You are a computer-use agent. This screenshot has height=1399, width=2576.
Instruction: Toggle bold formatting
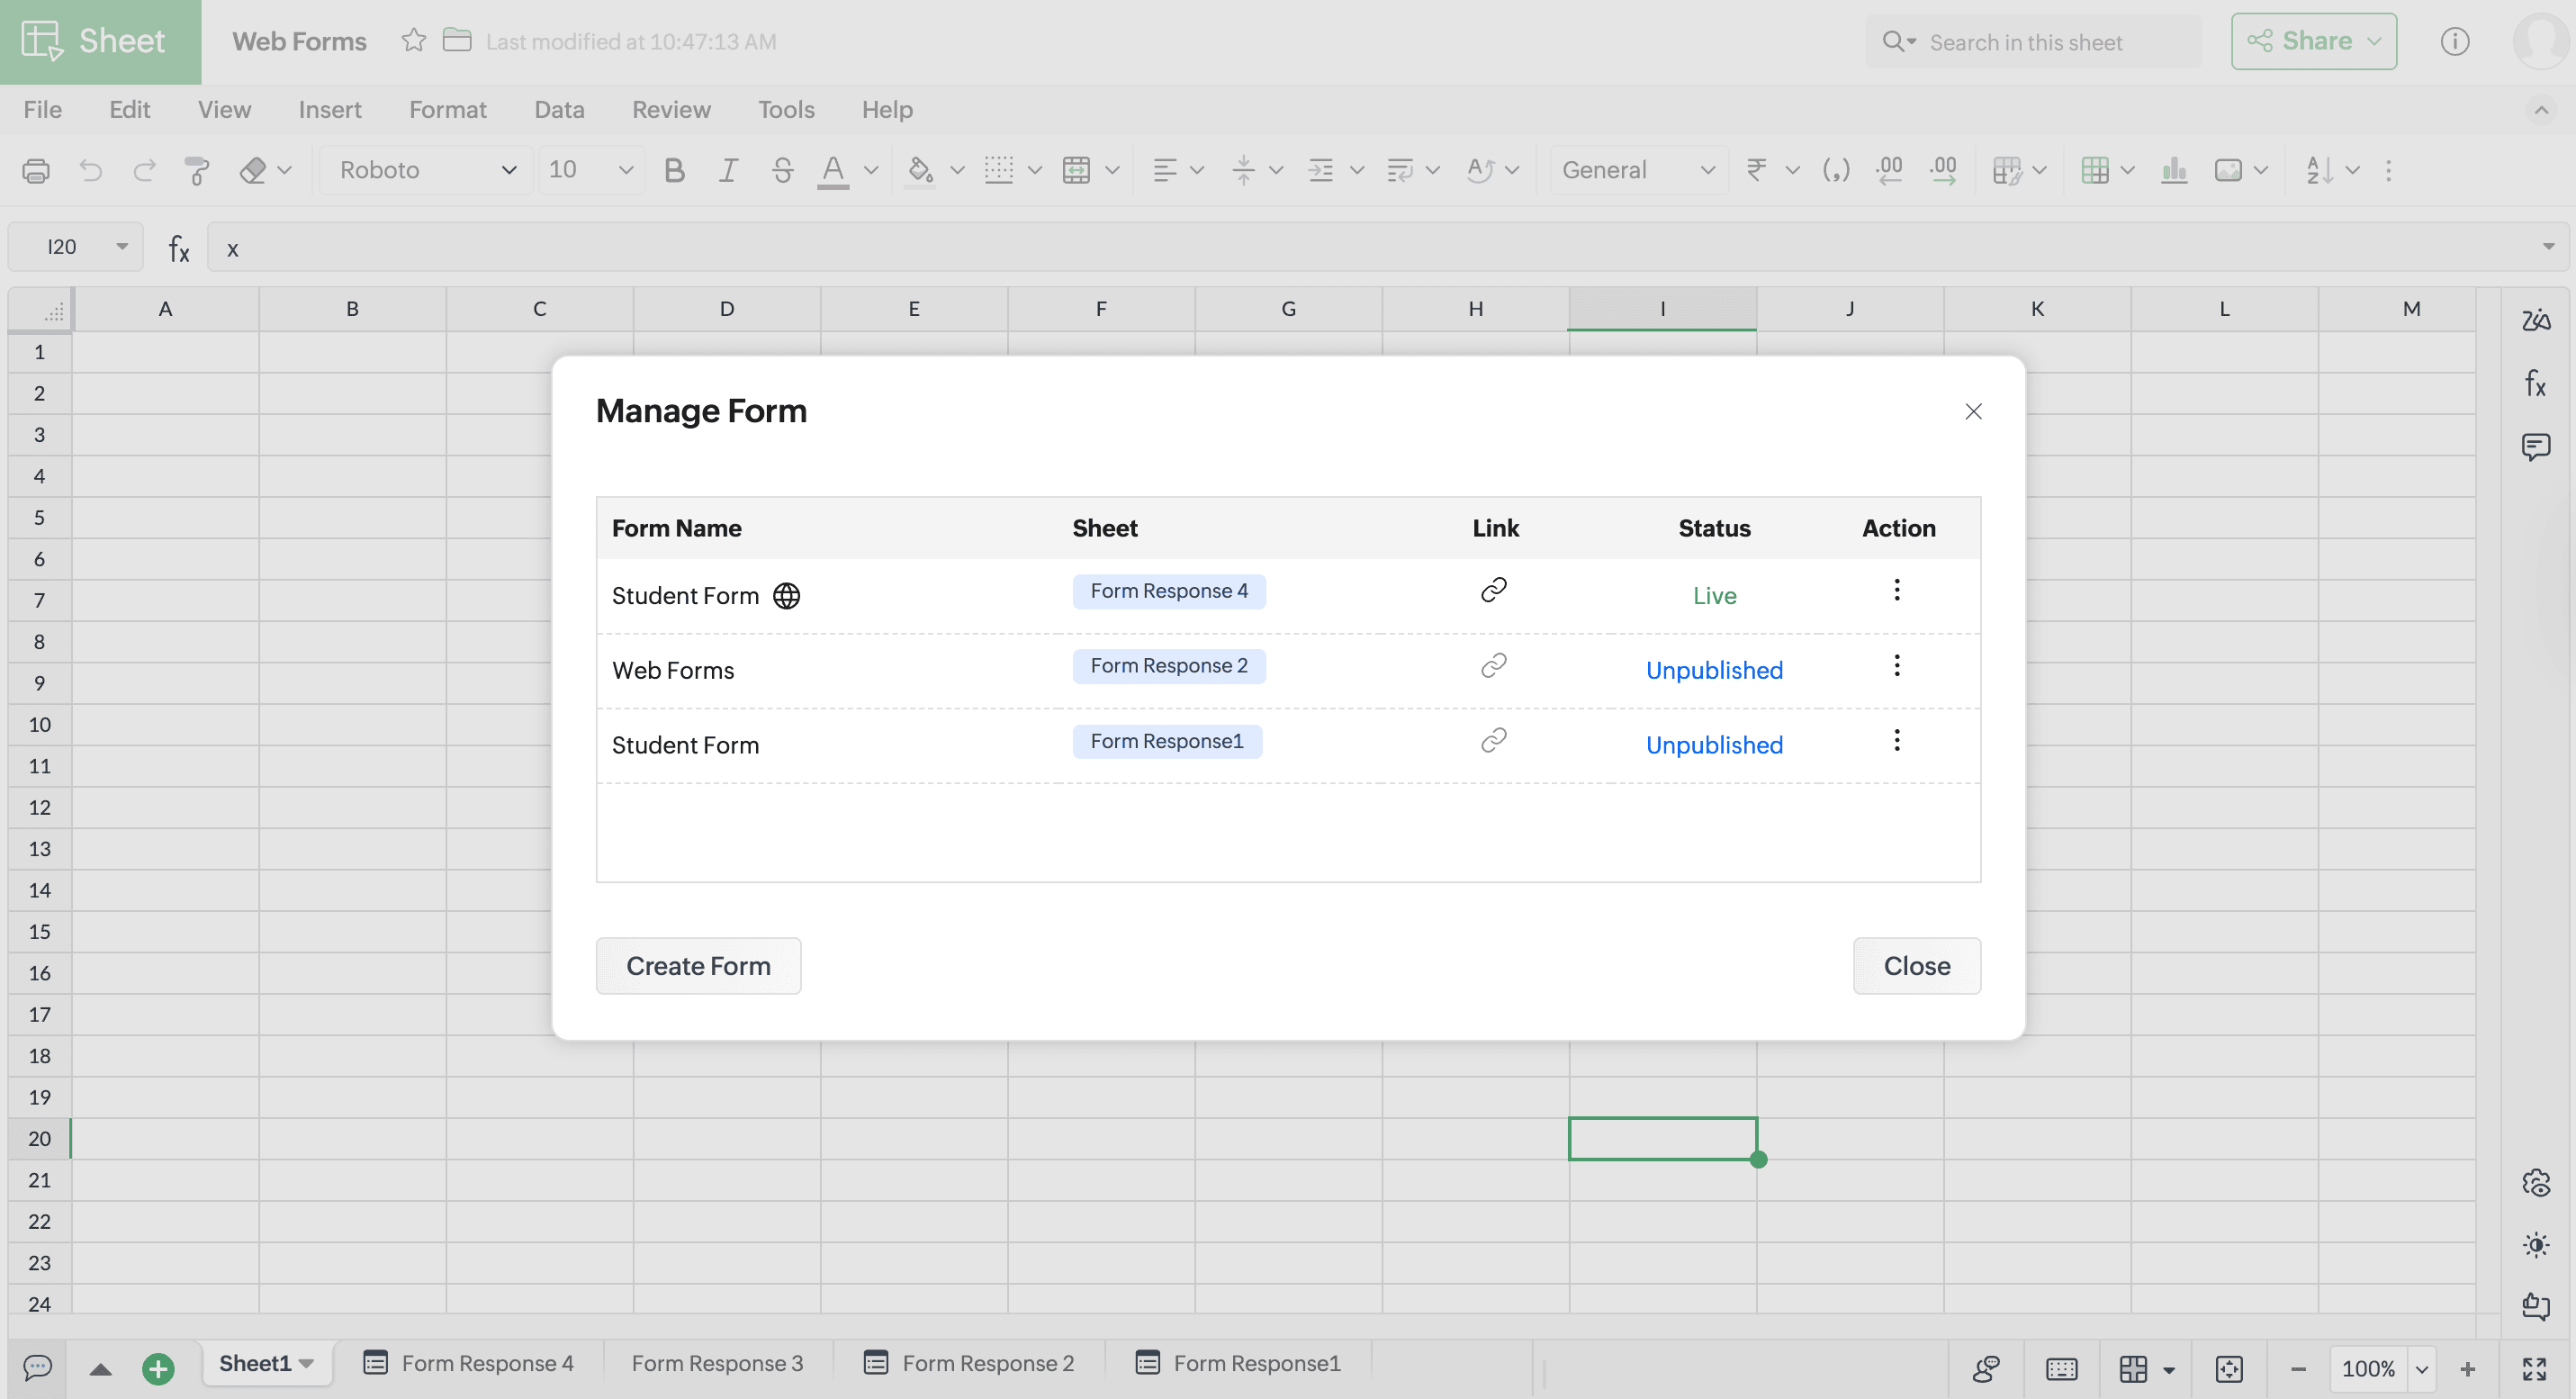point(674,171)
